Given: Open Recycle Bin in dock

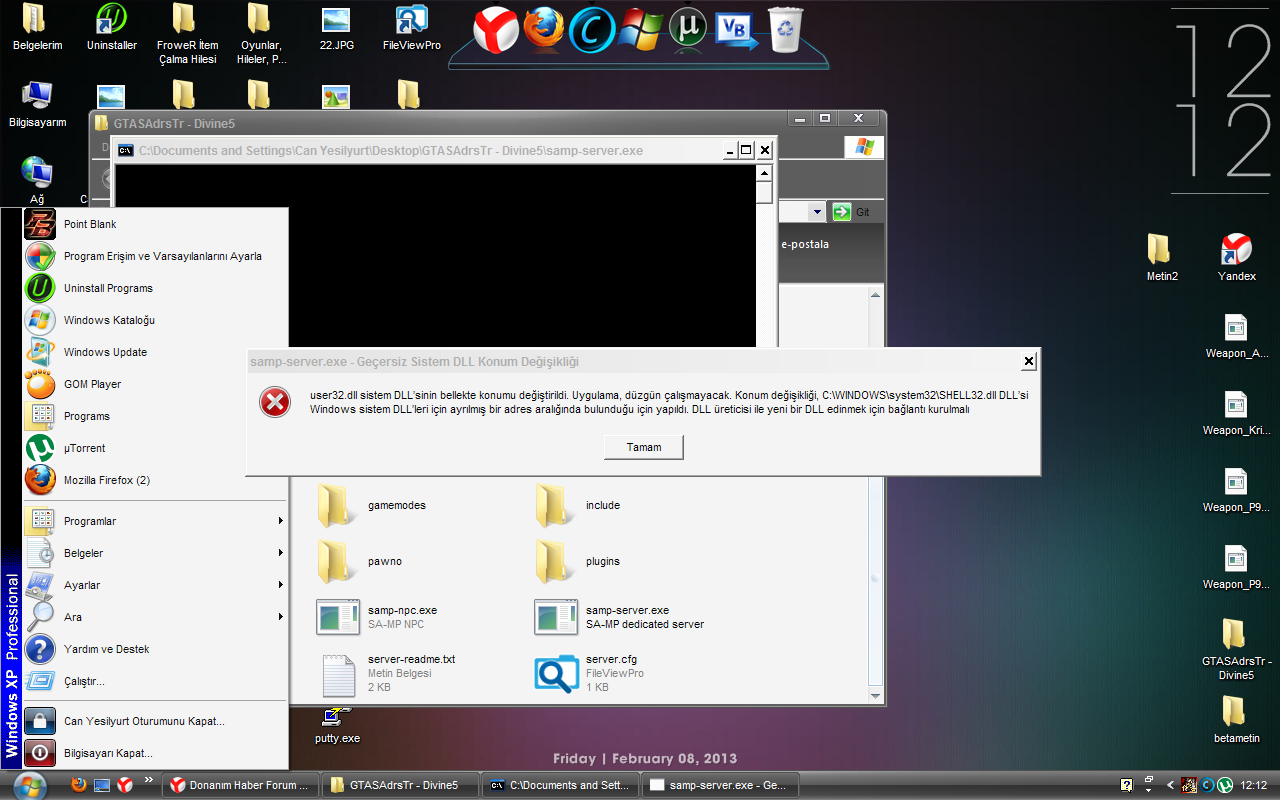Looking at the screenshot, I should coord(785,28).
